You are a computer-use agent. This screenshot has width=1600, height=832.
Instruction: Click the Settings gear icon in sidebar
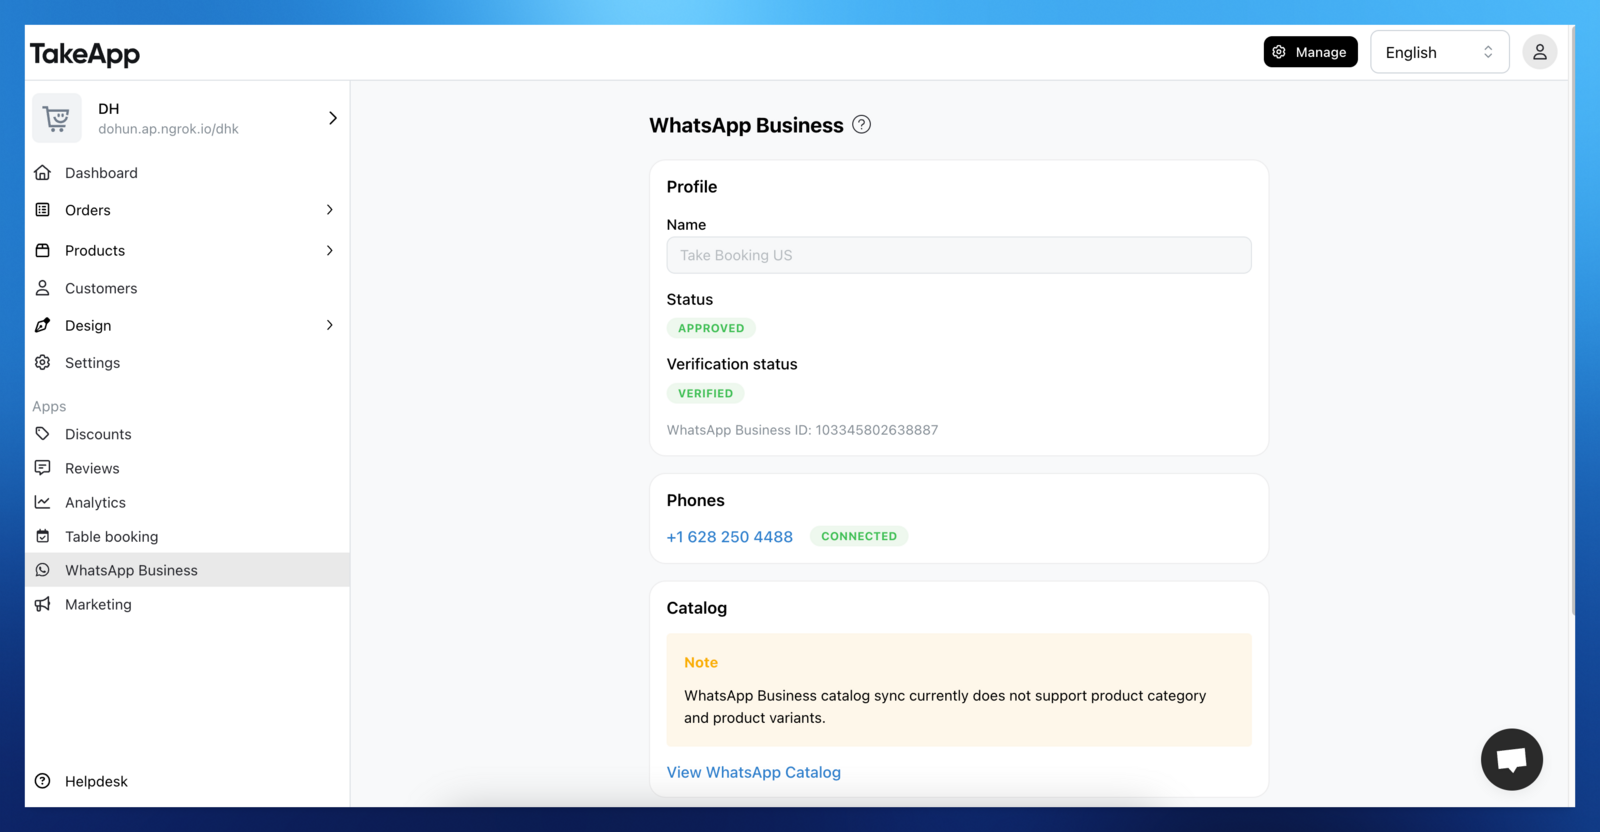click(x=42, y=362)
